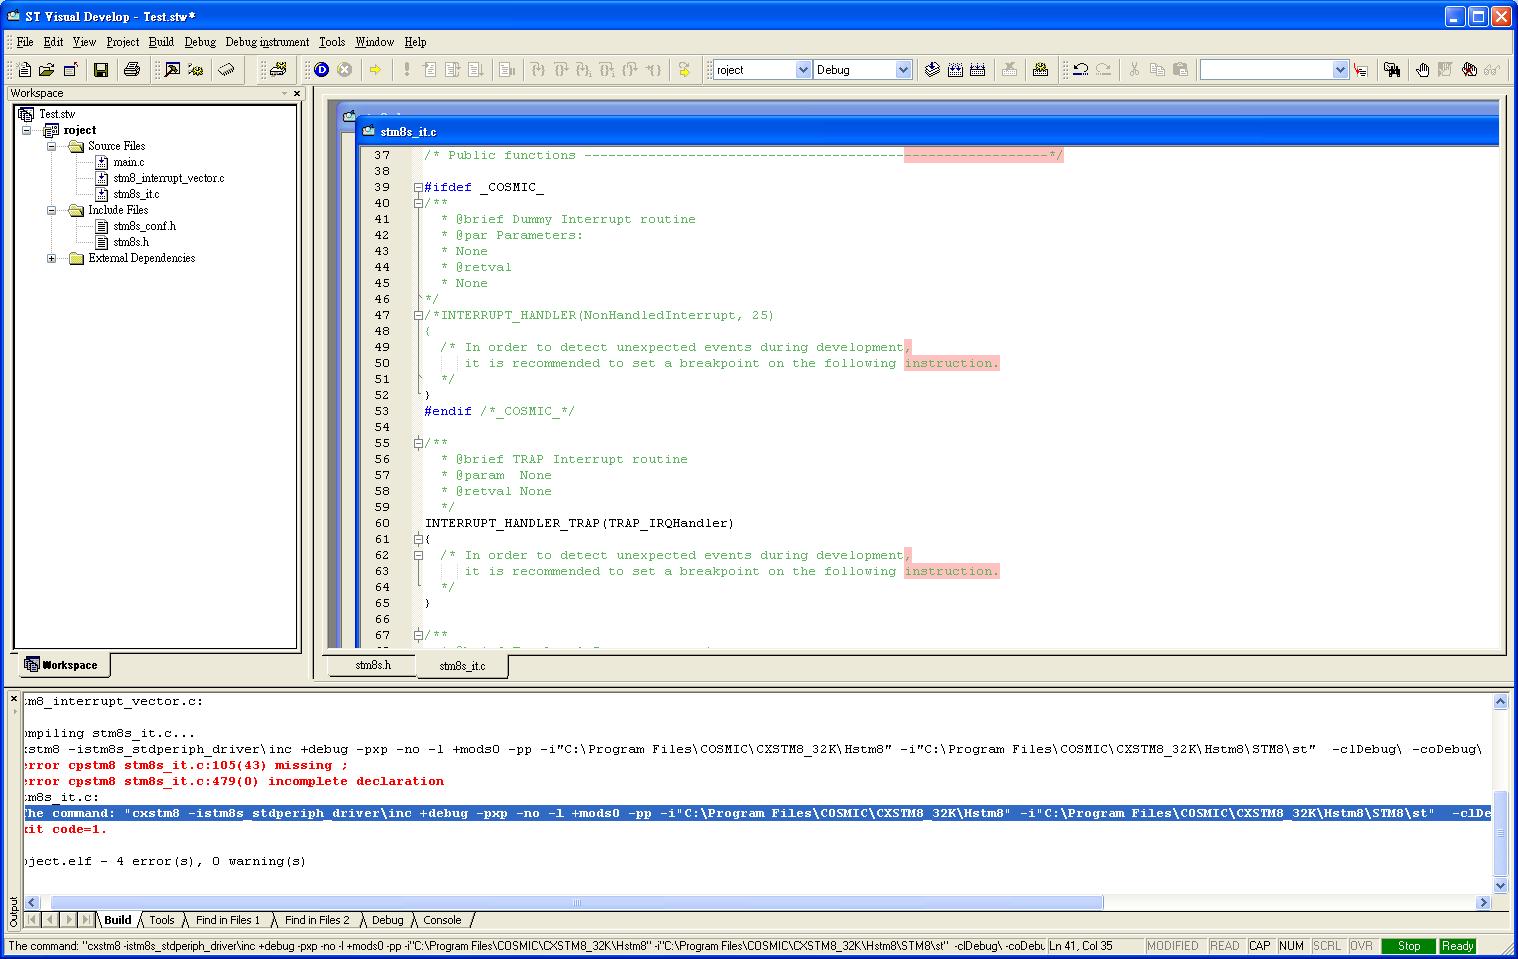The width and height of the screenshot is (1518, 959).
Task: Click the Rebuild all toolbar icon
Action: tap(978, 69)
